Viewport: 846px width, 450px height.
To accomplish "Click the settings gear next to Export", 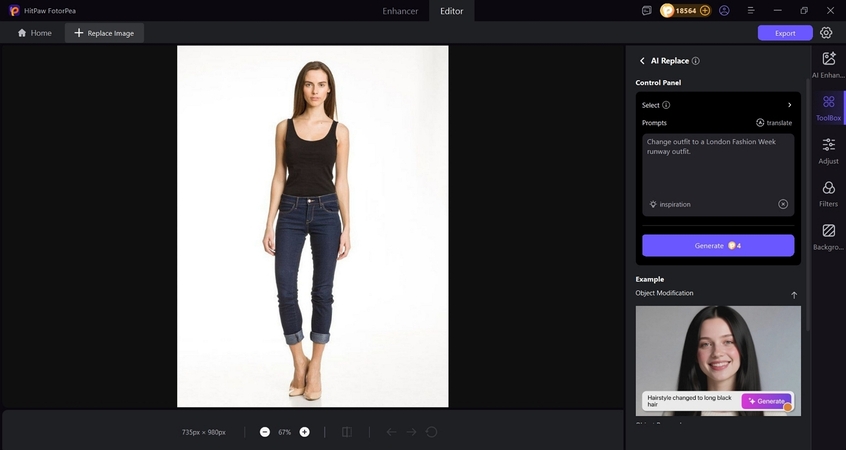I will 826,33.
